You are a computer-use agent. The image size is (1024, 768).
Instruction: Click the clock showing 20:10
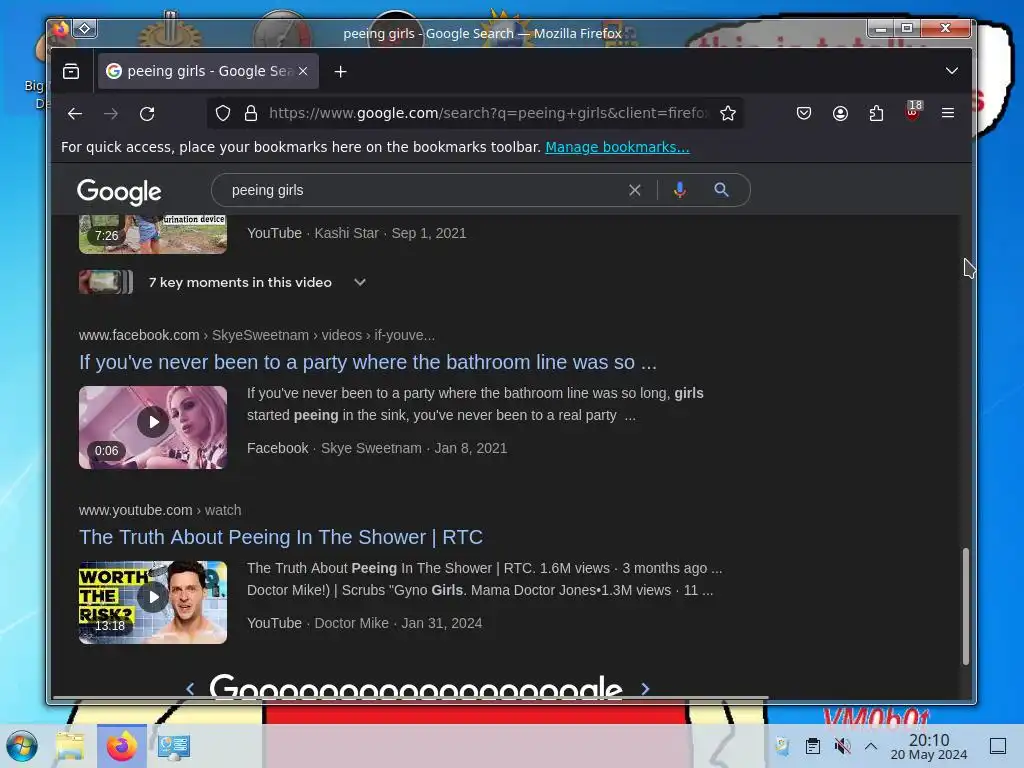click(929, 746)
